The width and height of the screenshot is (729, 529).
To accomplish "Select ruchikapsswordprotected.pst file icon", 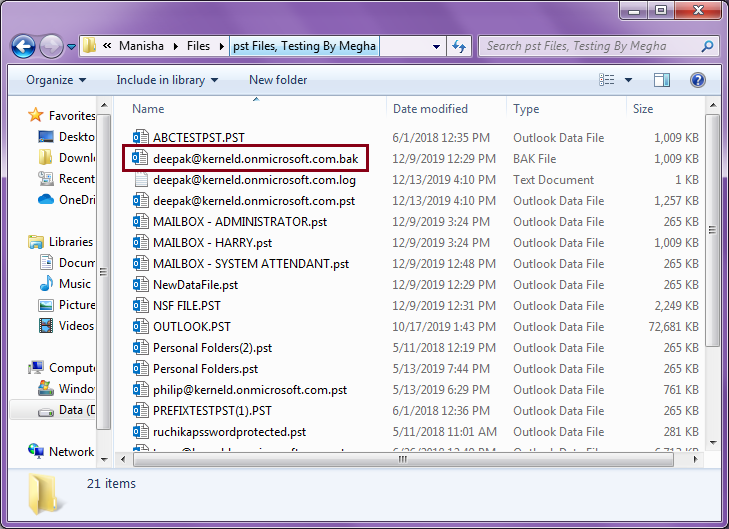I will click(x=140, y=431).
